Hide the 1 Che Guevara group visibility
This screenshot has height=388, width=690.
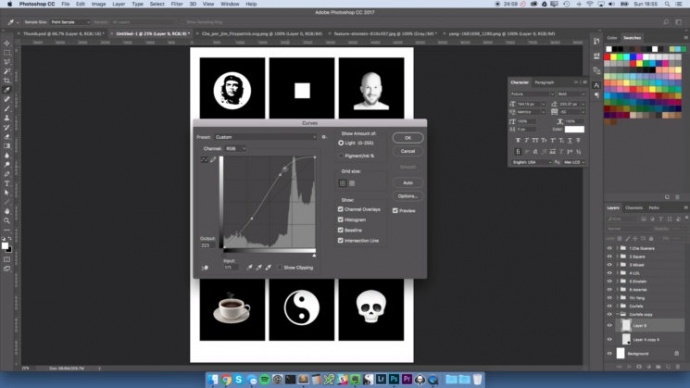609,248
